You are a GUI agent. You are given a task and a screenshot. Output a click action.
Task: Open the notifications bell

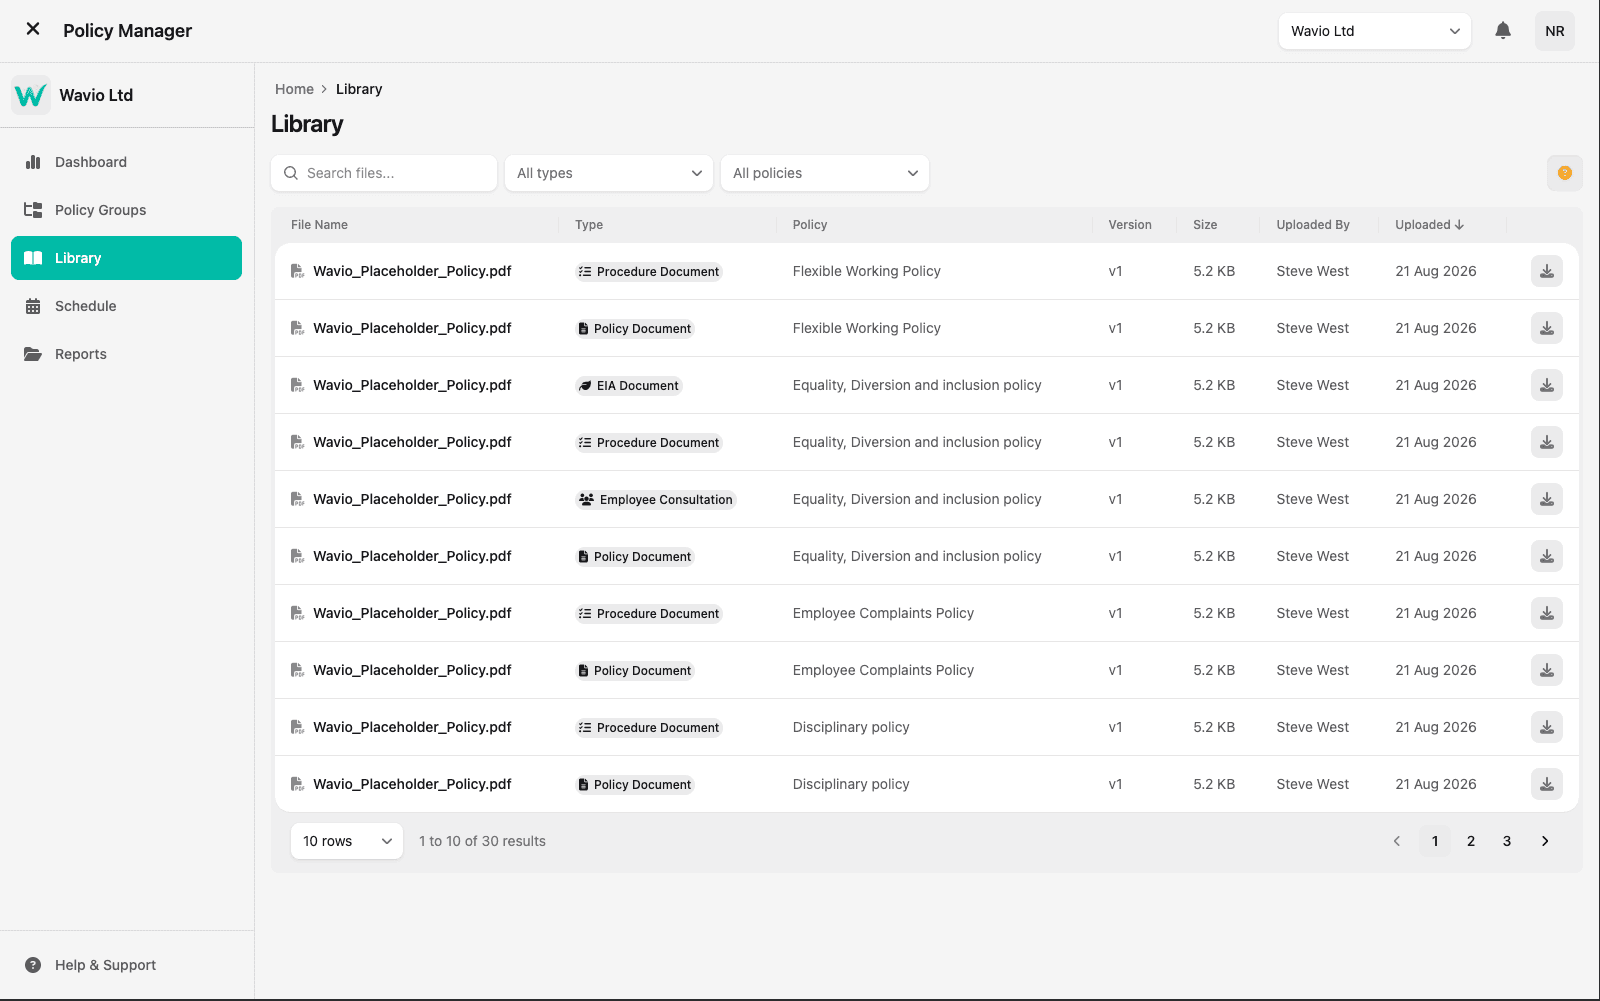point(1503,31)
